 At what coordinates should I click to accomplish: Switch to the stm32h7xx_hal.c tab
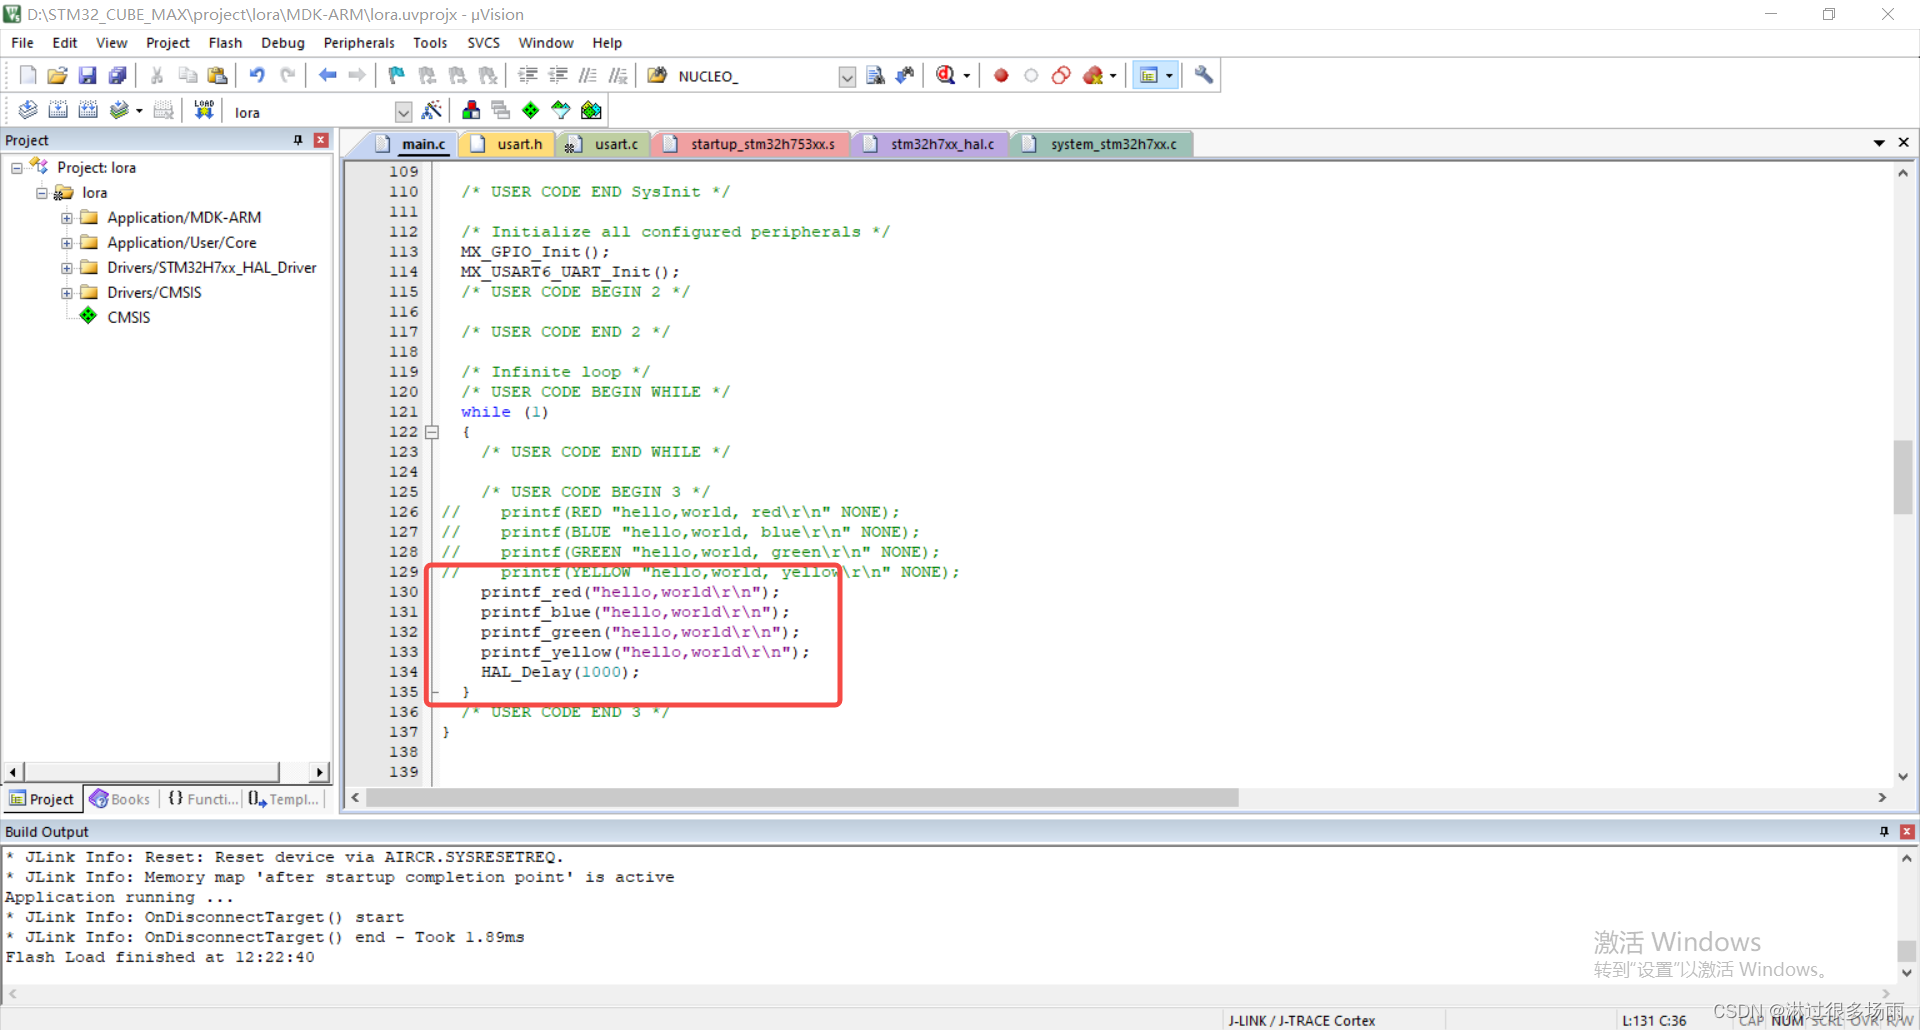coord(930,143)
